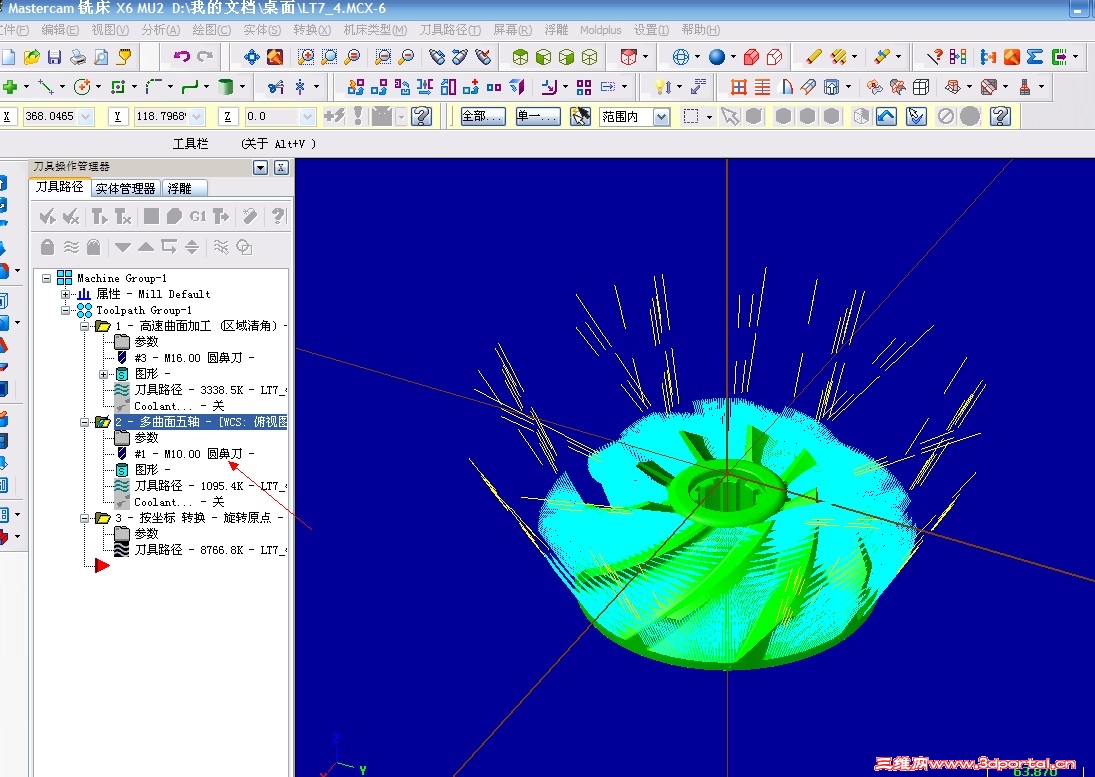Screen dimensions: 1095x777
Task: Click the blue globe wireframe icon
Action: [680, 57]
